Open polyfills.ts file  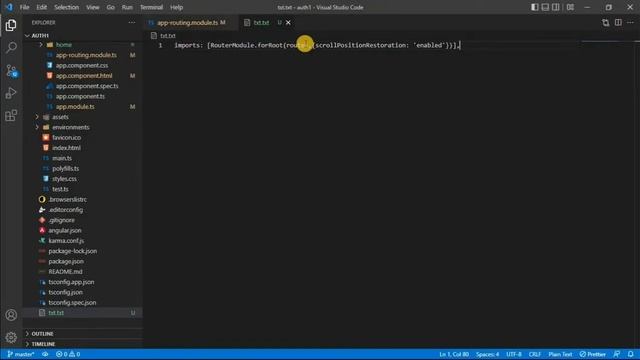click(65, 169)
